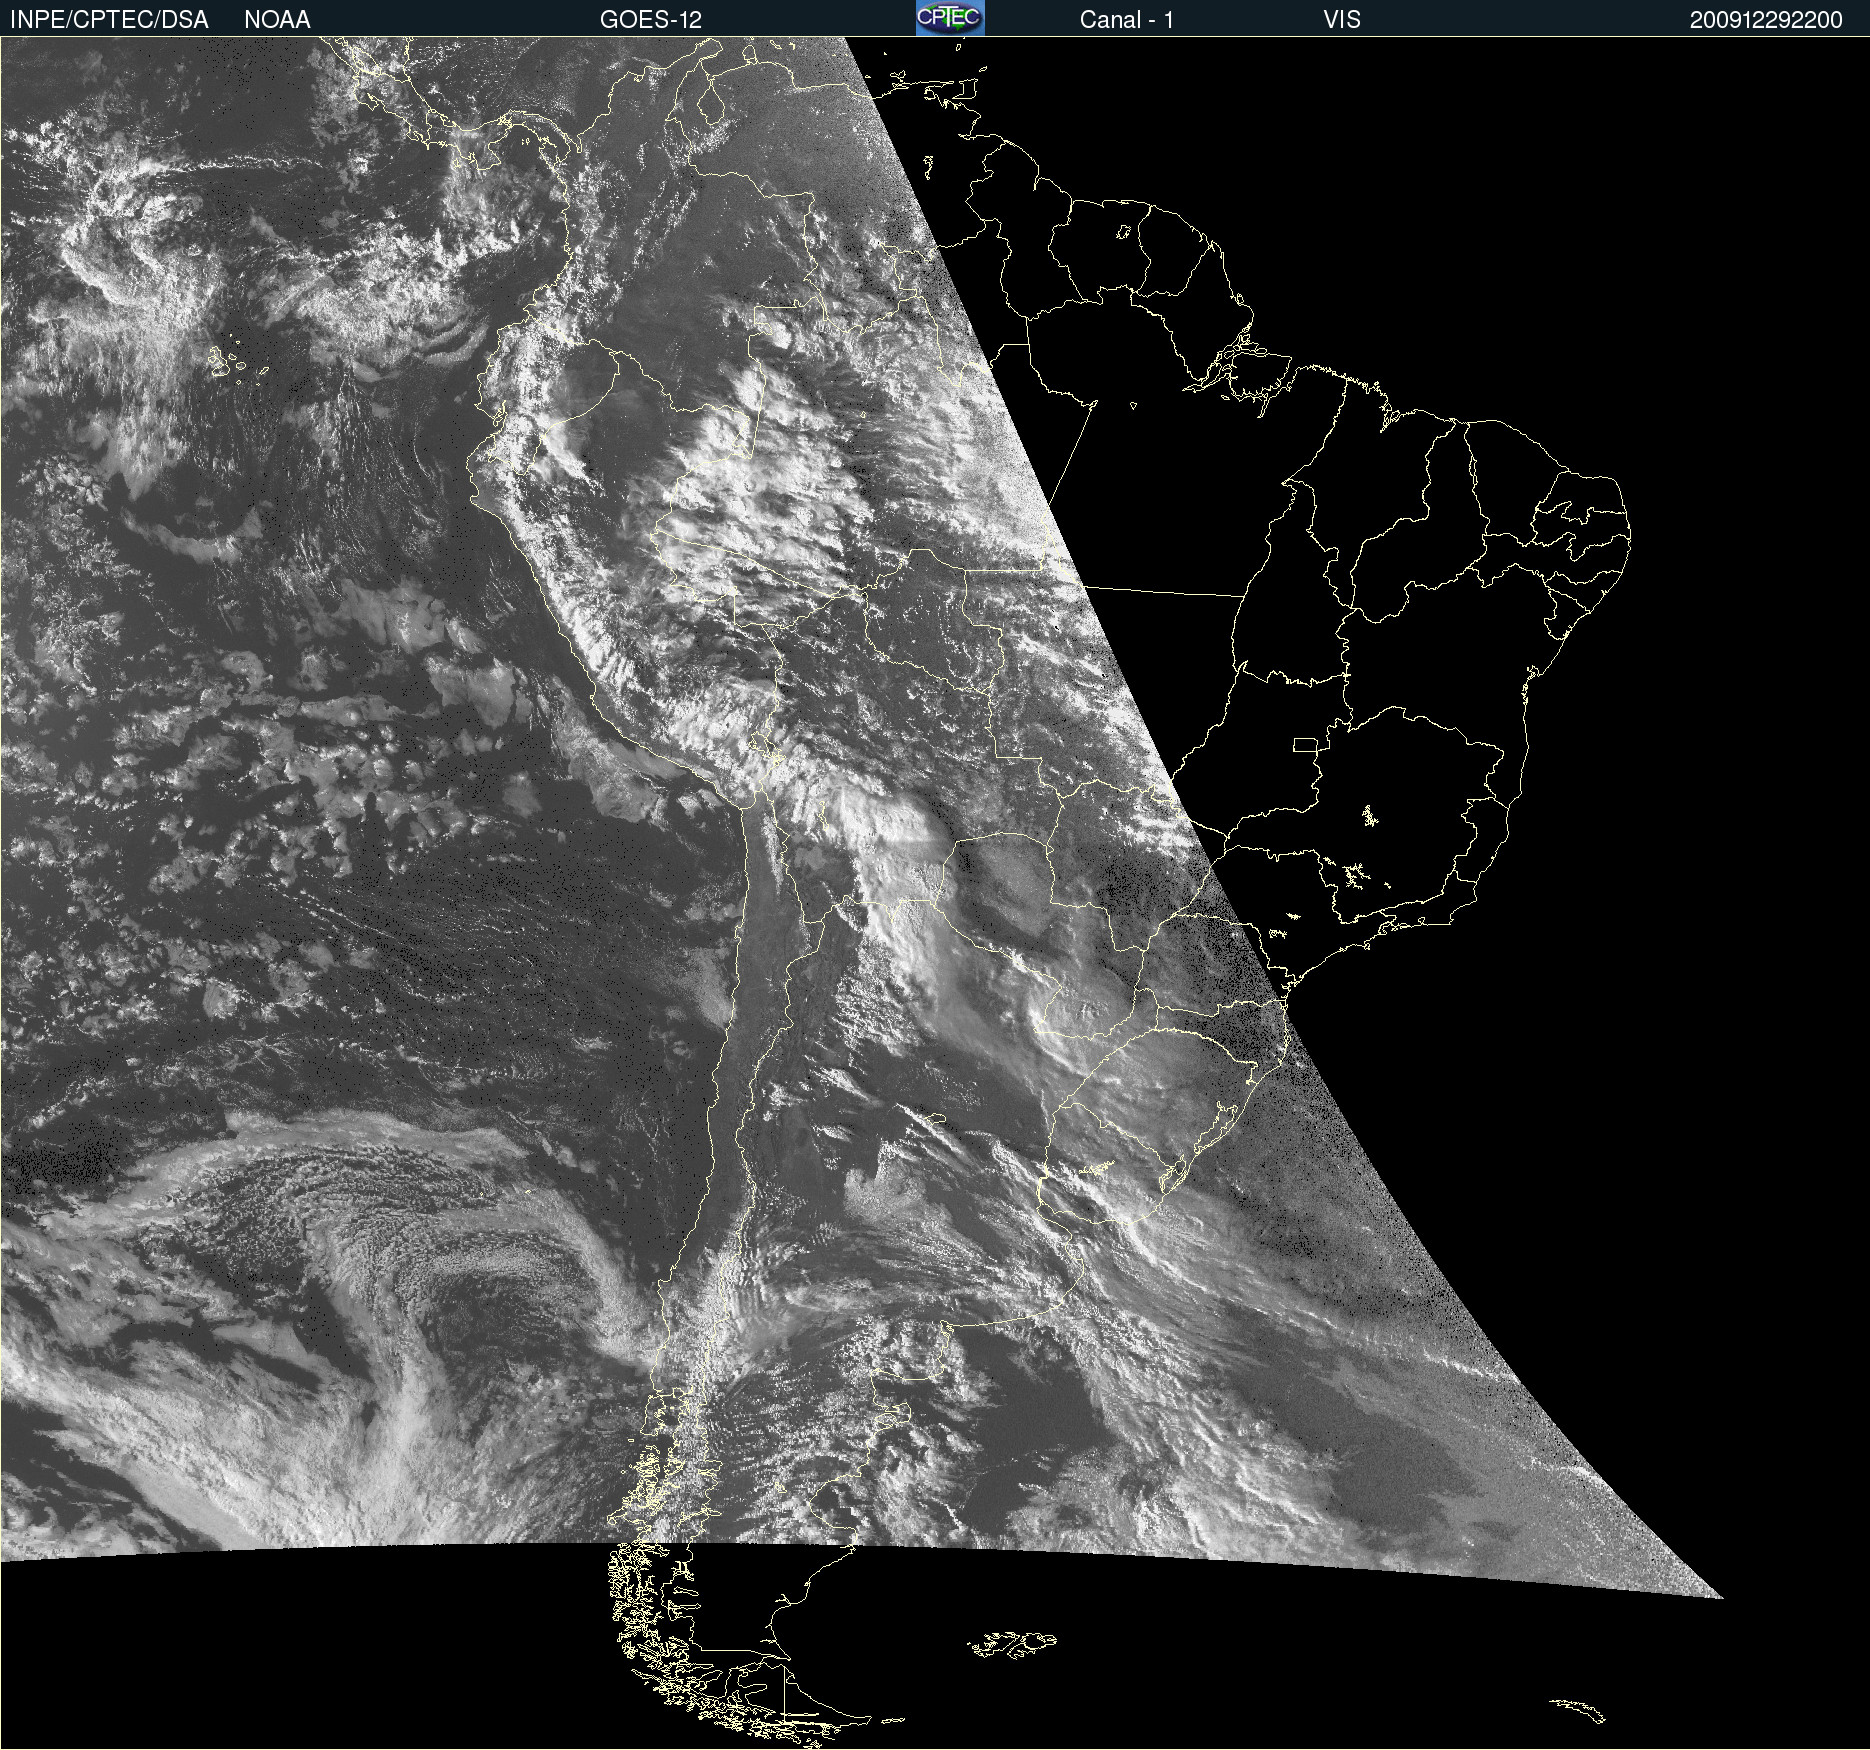Click the CPTEC logo in header
This screenshot has height=1750, width=1870.
950,18
